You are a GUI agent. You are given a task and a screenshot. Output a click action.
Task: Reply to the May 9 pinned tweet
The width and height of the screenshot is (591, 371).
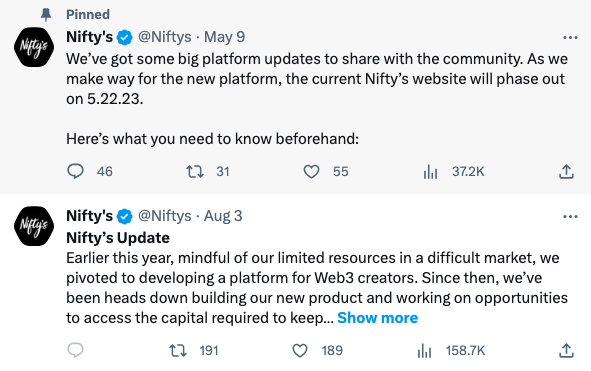pyautogui.click(x=75, y=172)
